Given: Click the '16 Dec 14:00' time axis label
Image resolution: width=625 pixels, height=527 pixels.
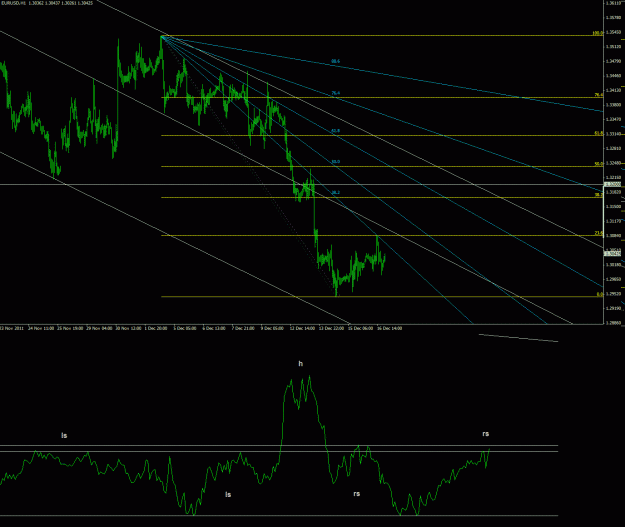Looking at the screenshot, I should tap(389, 328).
